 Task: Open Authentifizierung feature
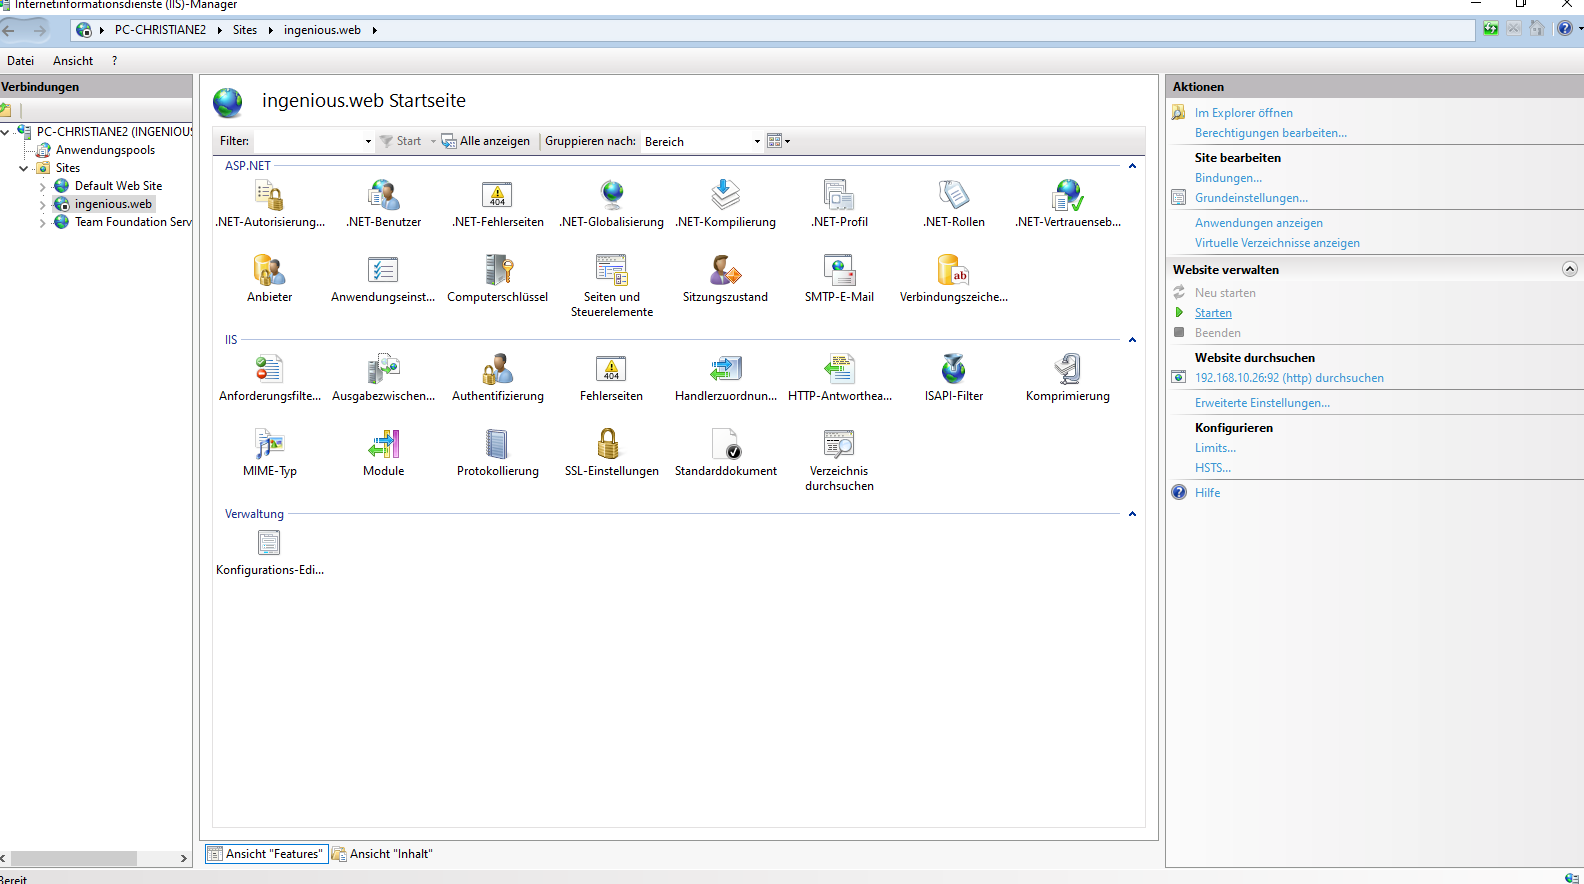[x=497, y=378]
